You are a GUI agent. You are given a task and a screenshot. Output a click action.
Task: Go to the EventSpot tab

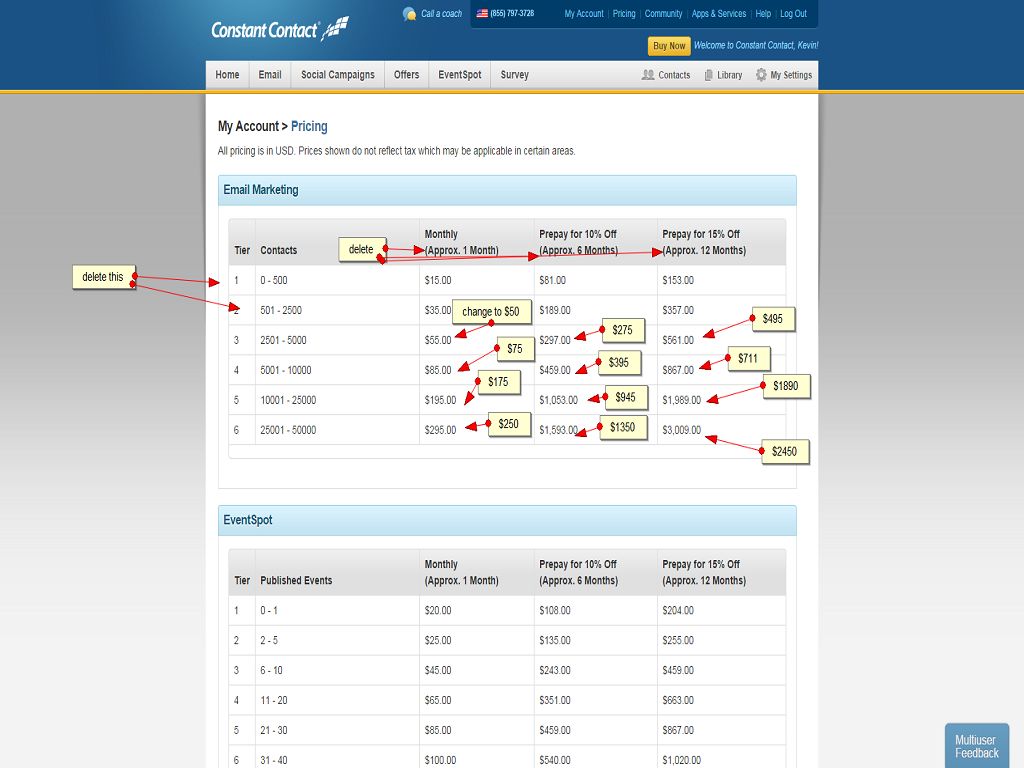[460, 74]
